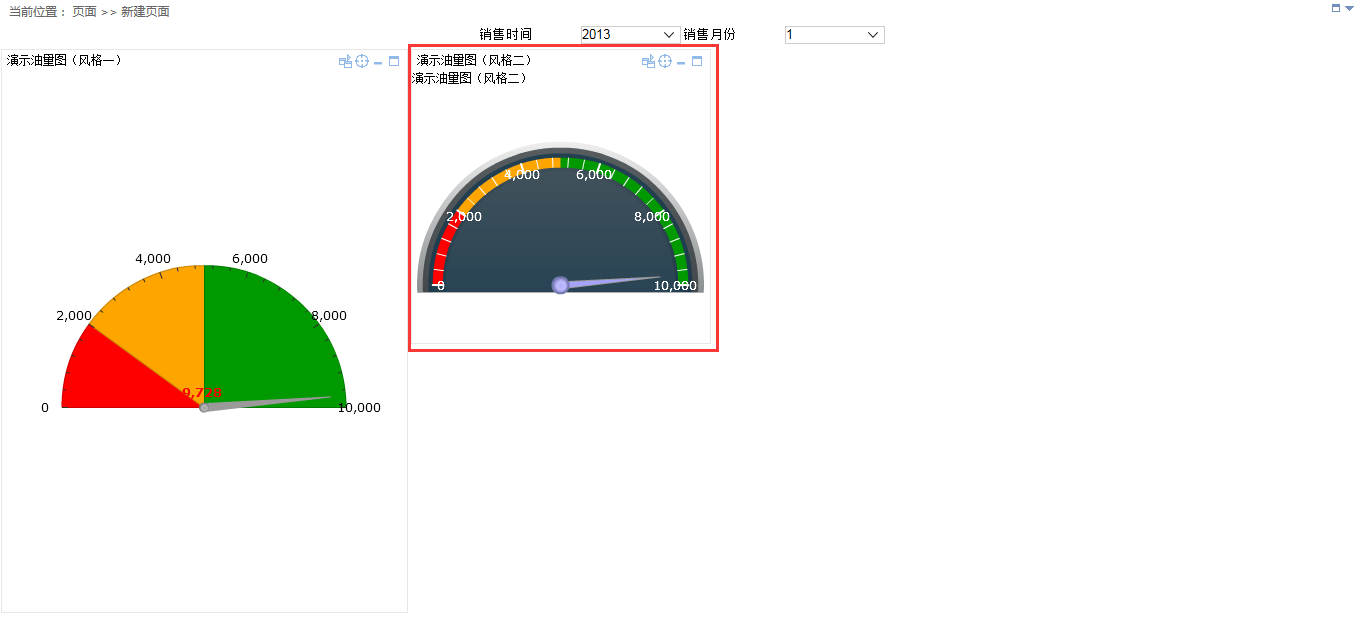
Task: Click the 0 label on 风格一 gauge
Action: click(45, 407)
